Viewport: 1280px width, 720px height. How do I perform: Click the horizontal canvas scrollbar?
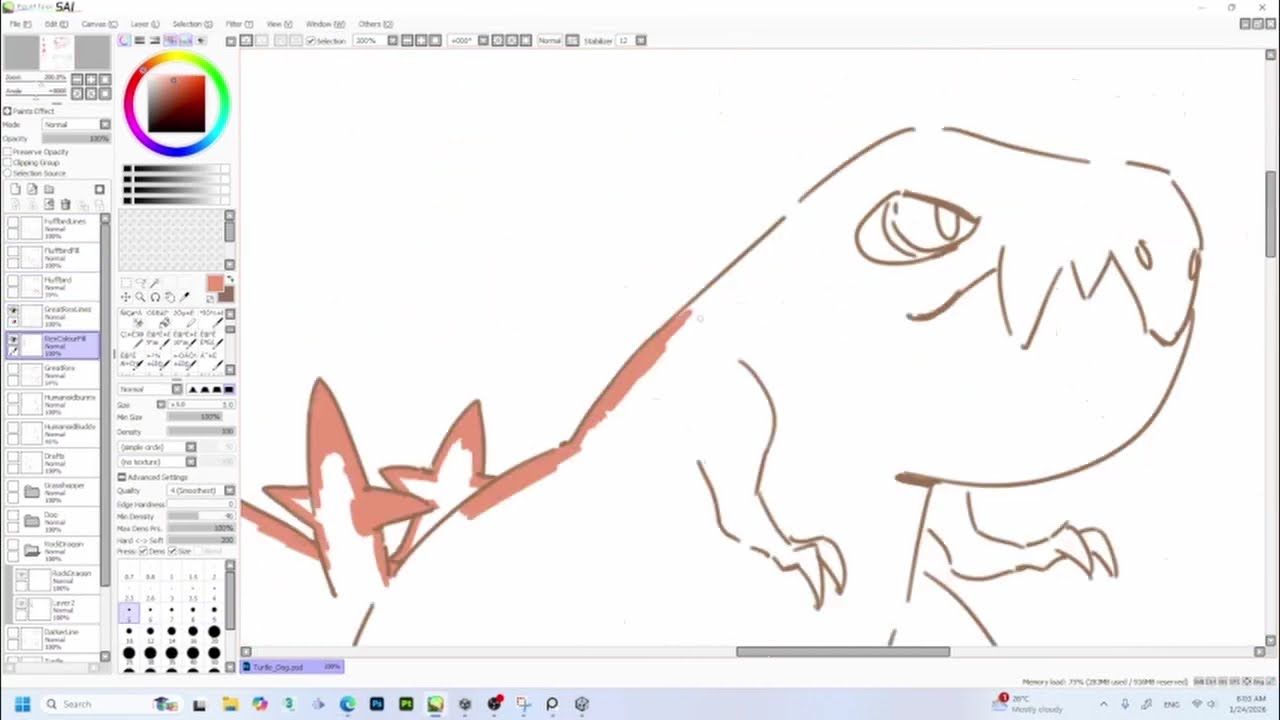843,652
